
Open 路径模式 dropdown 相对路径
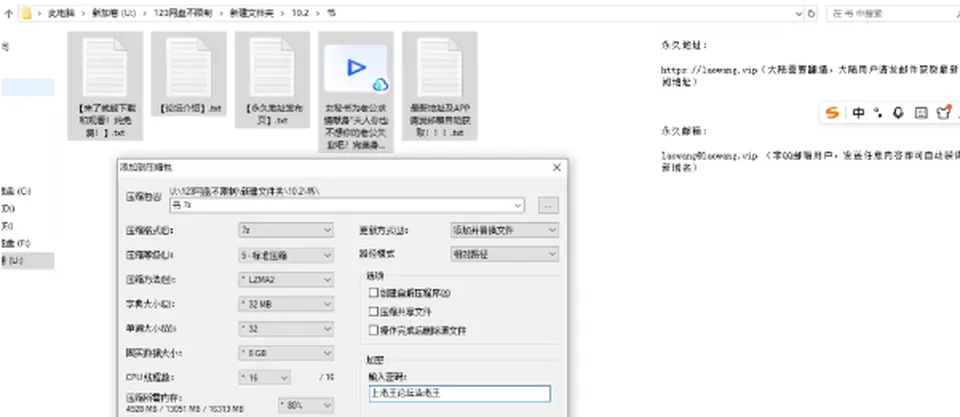click(504, 254)
